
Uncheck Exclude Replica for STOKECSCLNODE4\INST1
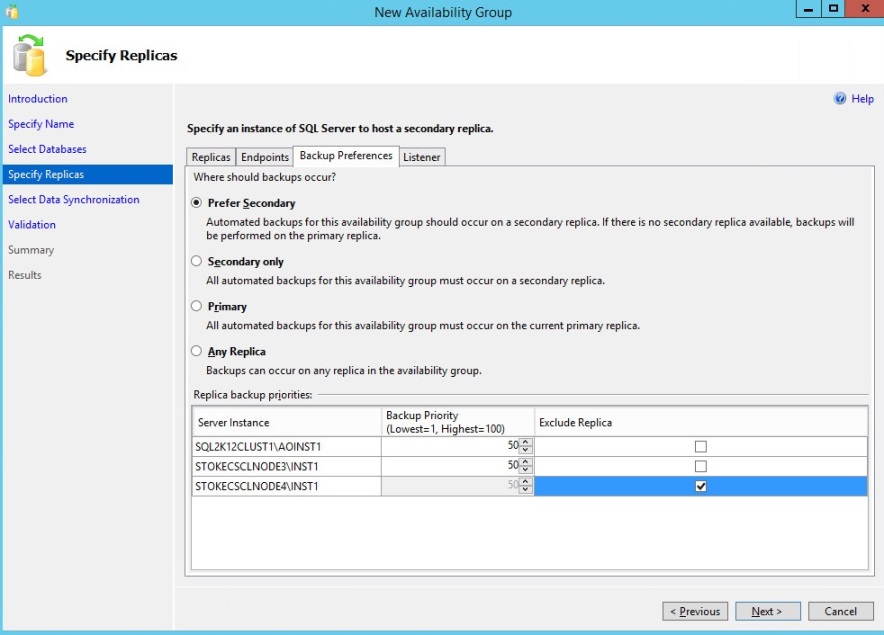[x=700, y=486]
